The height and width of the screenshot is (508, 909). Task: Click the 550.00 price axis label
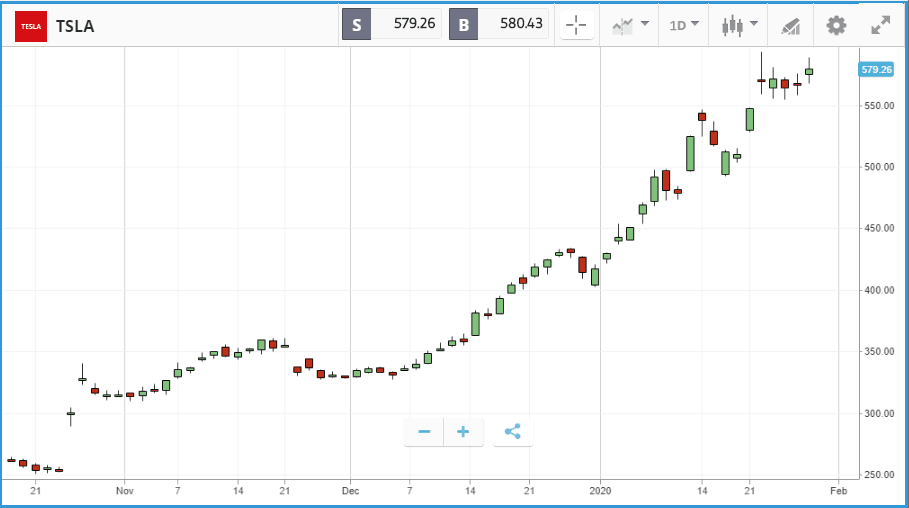tap(879, 106)
